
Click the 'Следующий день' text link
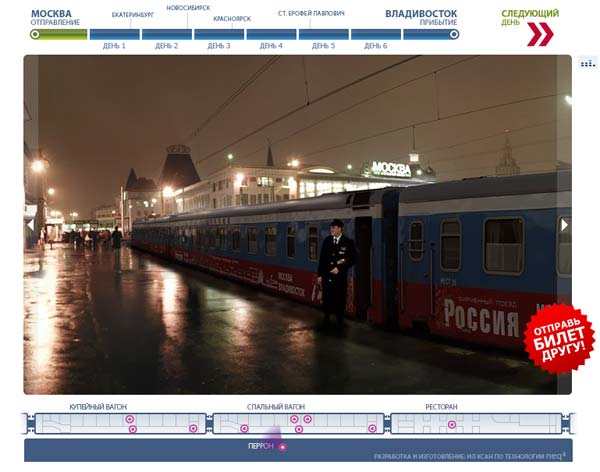(530, 18)
